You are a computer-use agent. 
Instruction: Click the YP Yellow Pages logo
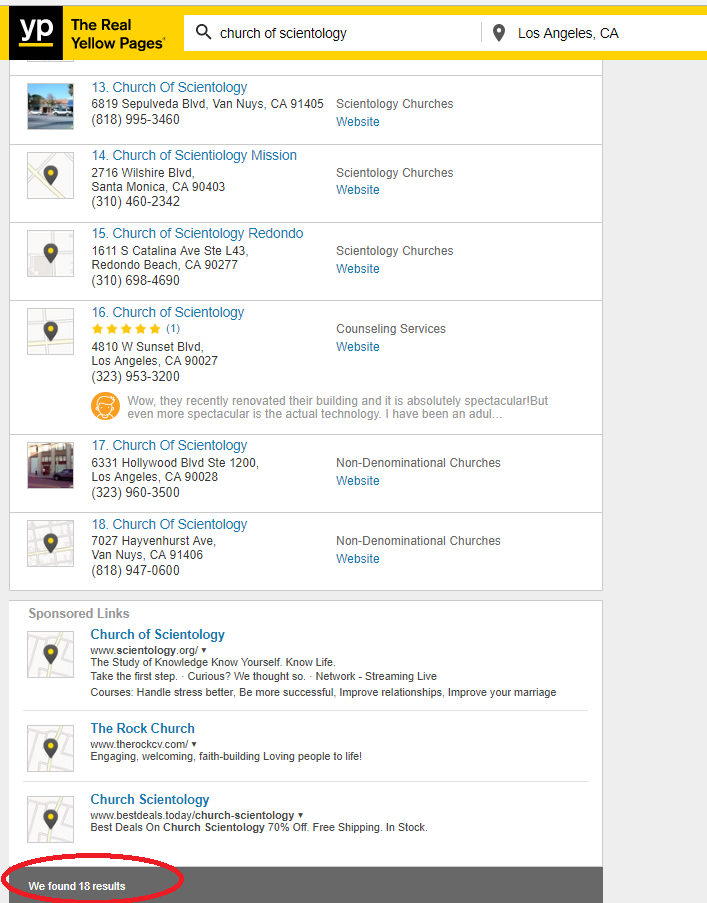(89, 33)
